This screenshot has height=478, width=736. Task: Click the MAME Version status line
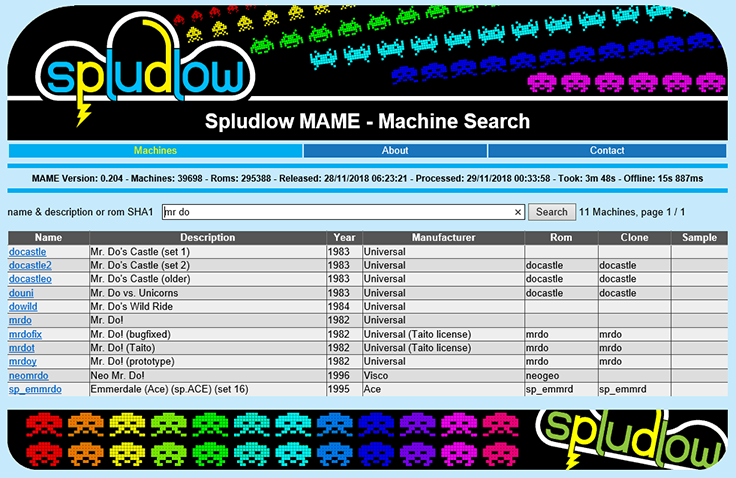[368, 178]
